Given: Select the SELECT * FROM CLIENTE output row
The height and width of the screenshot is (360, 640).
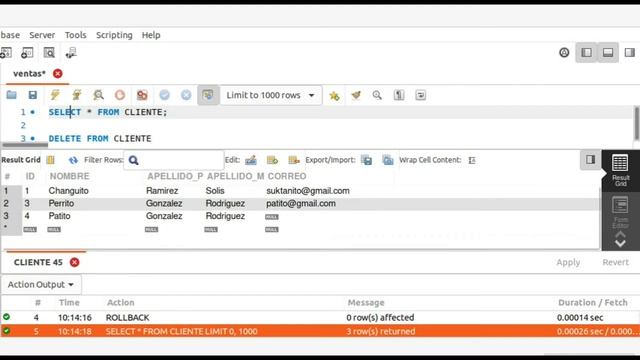Looking at the screenshot, I should [320, 331].
